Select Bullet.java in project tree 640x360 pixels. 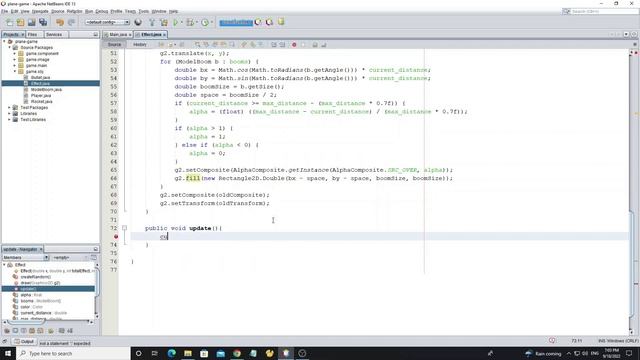[x=40, y=77]
